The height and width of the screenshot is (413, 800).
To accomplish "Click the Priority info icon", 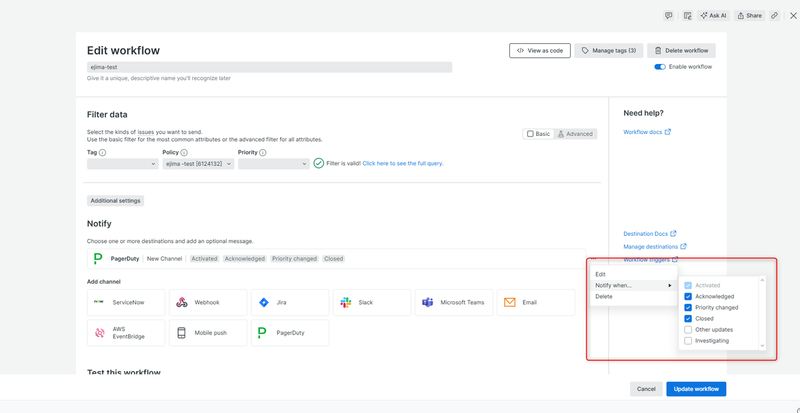I will 263,153.
